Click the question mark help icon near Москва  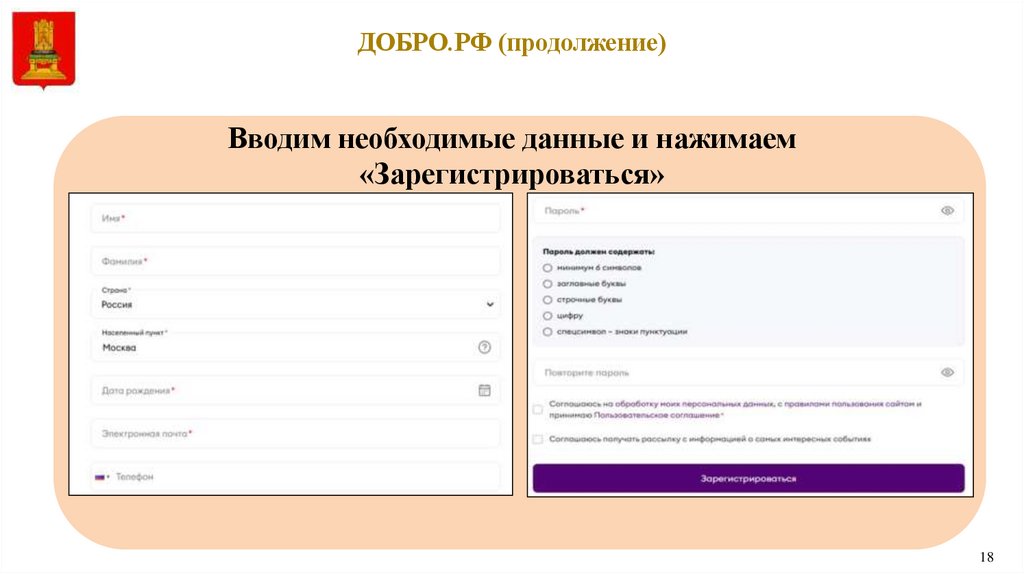click(x=484, y=347)
